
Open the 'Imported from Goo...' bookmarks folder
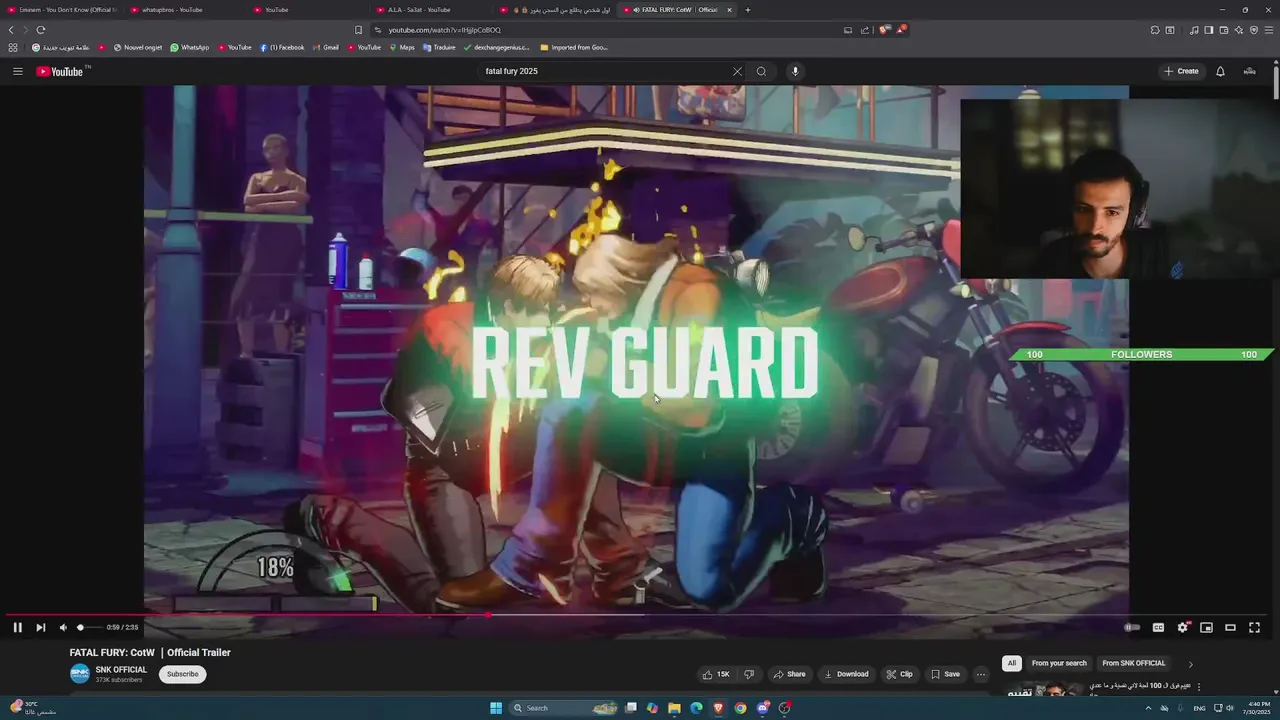click(x=573, y=47)
